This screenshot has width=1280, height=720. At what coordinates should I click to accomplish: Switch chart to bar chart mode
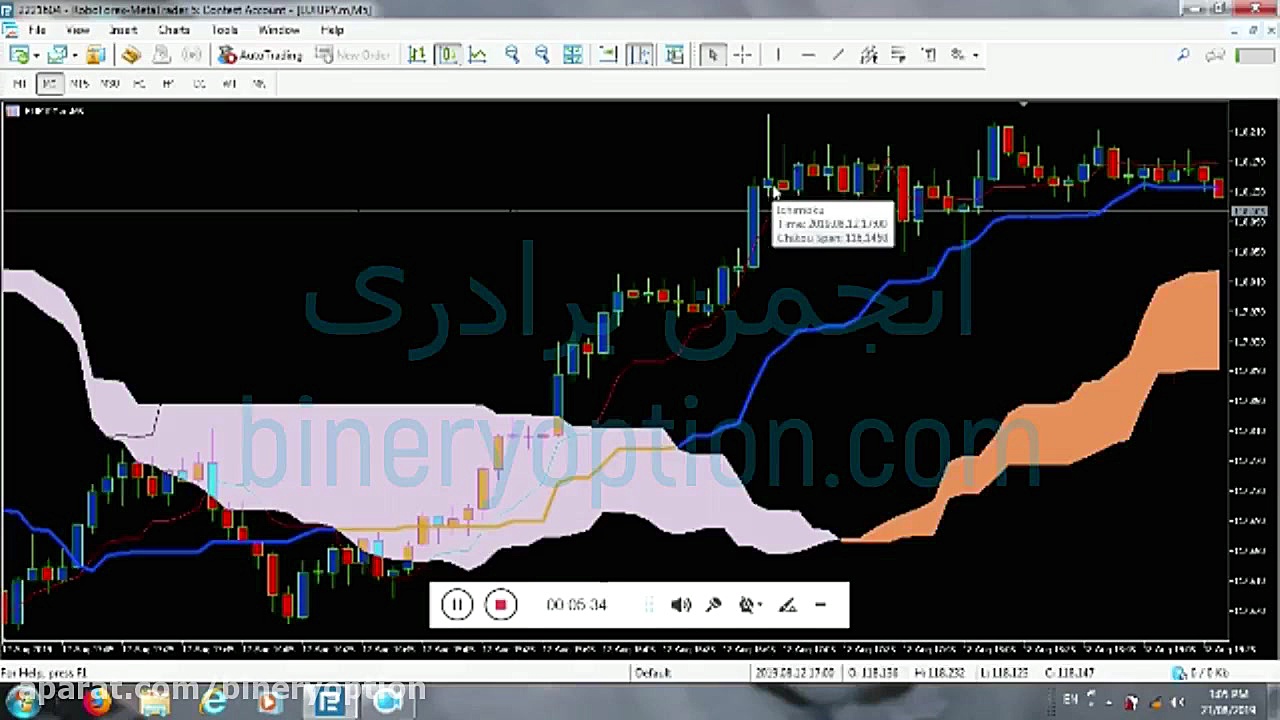click(417, 55)
